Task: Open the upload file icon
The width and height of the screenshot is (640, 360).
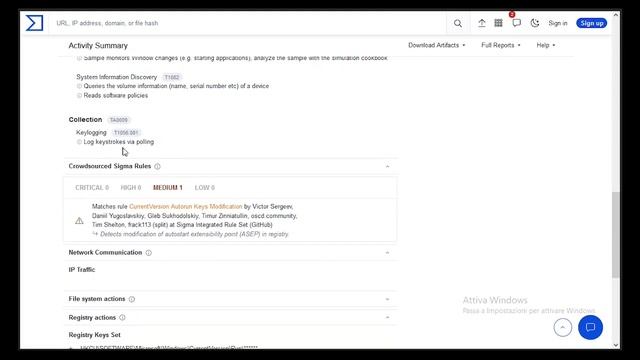Action: coord(482,23)
